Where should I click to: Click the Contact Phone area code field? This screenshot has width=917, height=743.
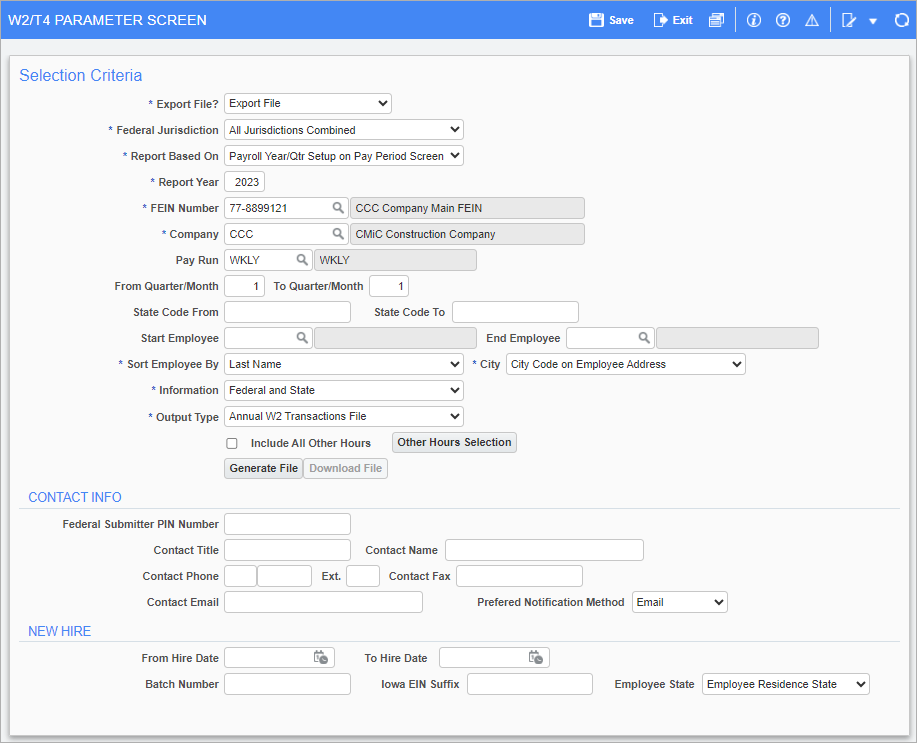tap(240, 576)
